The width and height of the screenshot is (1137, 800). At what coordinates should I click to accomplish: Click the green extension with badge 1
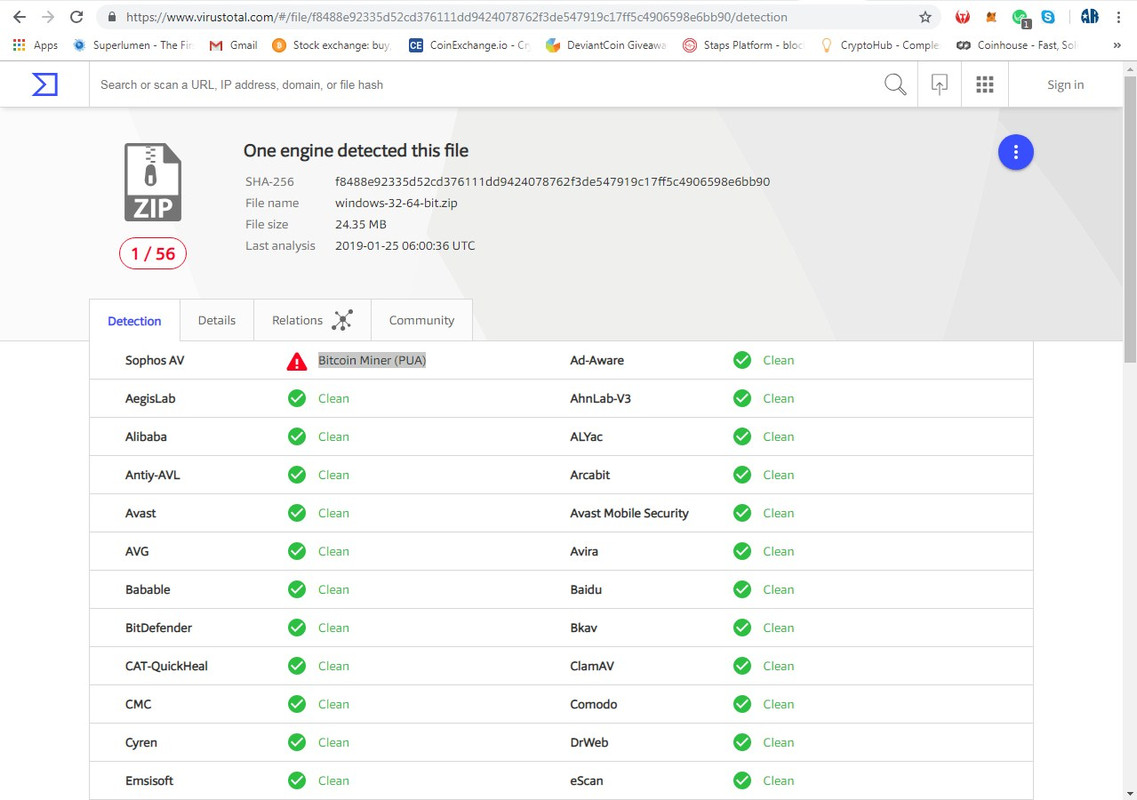click(1021, 17)
